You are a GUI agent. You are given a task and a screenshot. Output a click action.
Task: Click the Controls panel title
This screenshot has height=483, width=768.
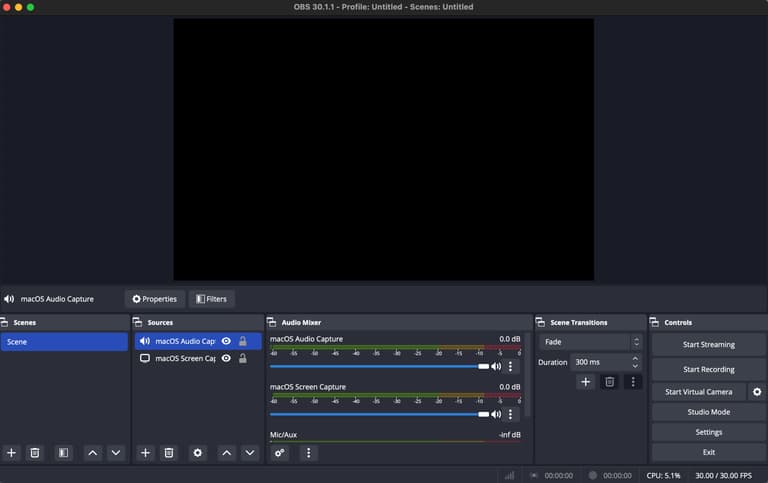pos(678,322)
